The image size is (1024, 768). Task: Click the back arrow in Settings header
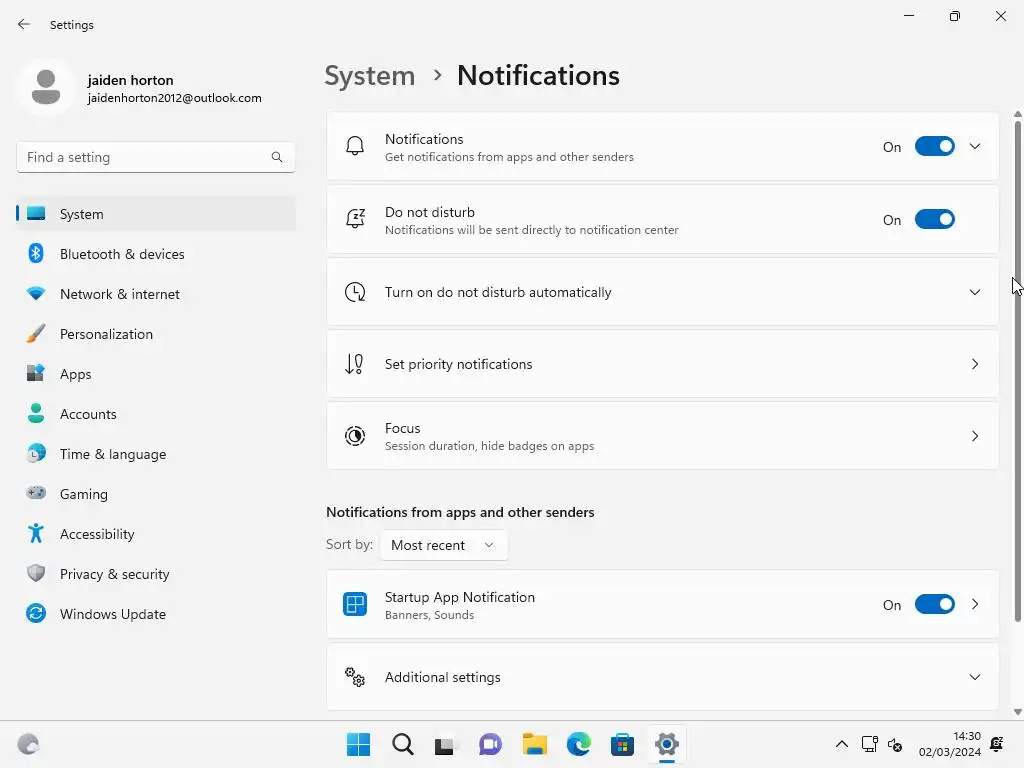[24, 25]
